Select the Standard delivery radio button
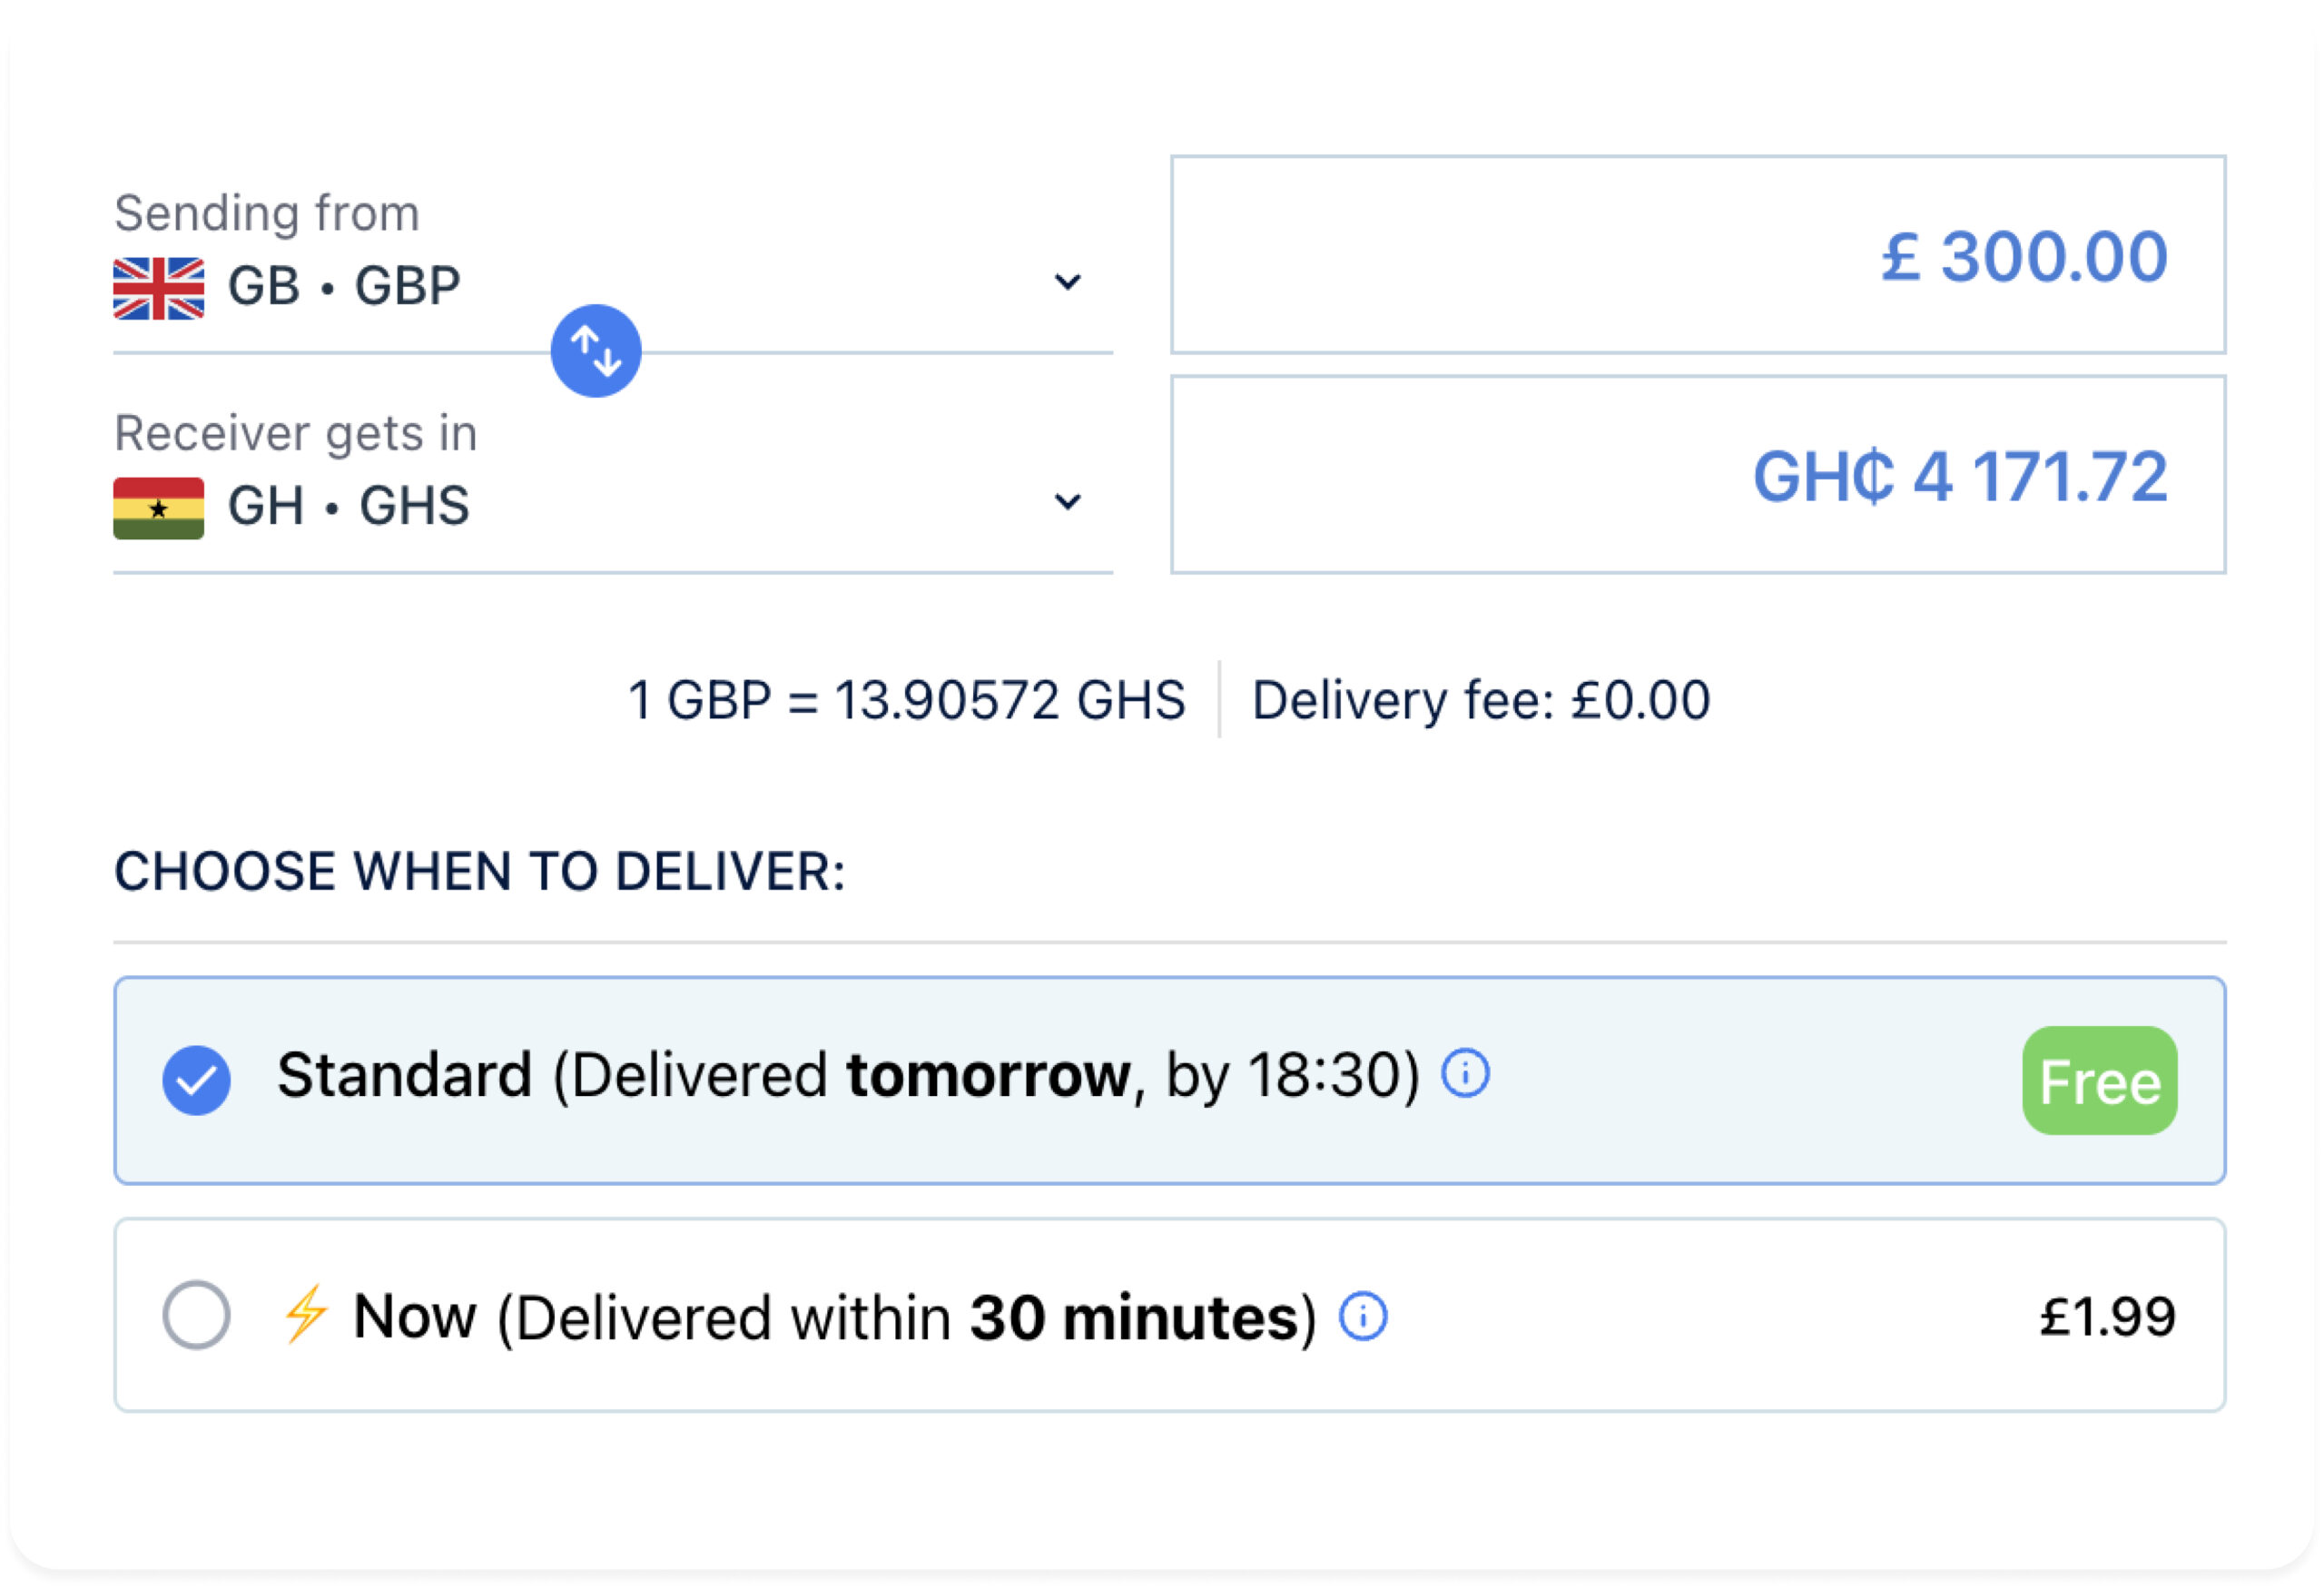This screenshot has width=2324, height=1589. (197, 1081)
